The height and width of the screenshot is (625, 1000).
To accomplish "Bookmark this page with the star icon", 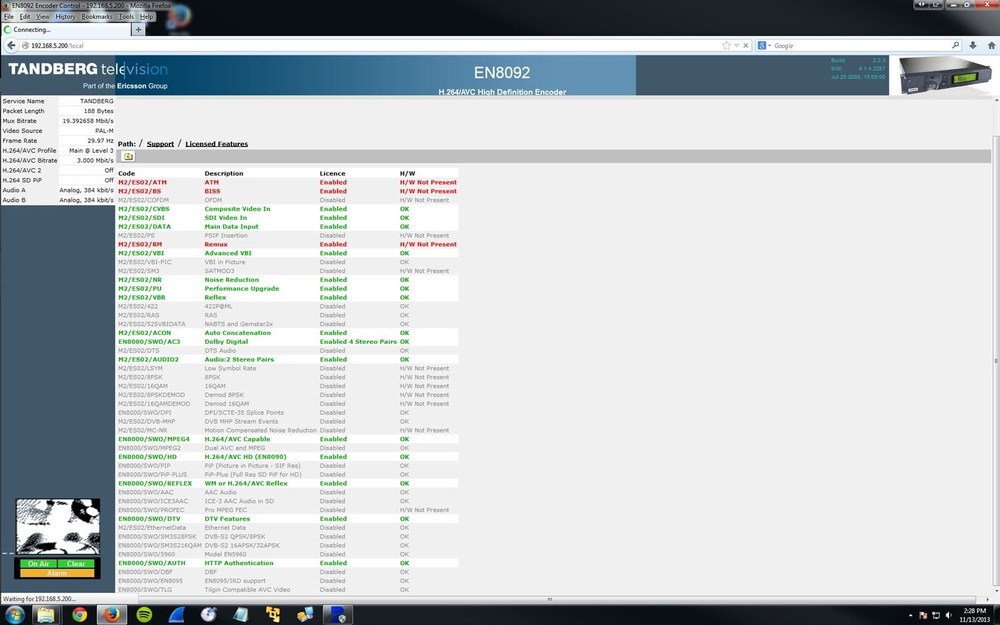I will (727, 46).
